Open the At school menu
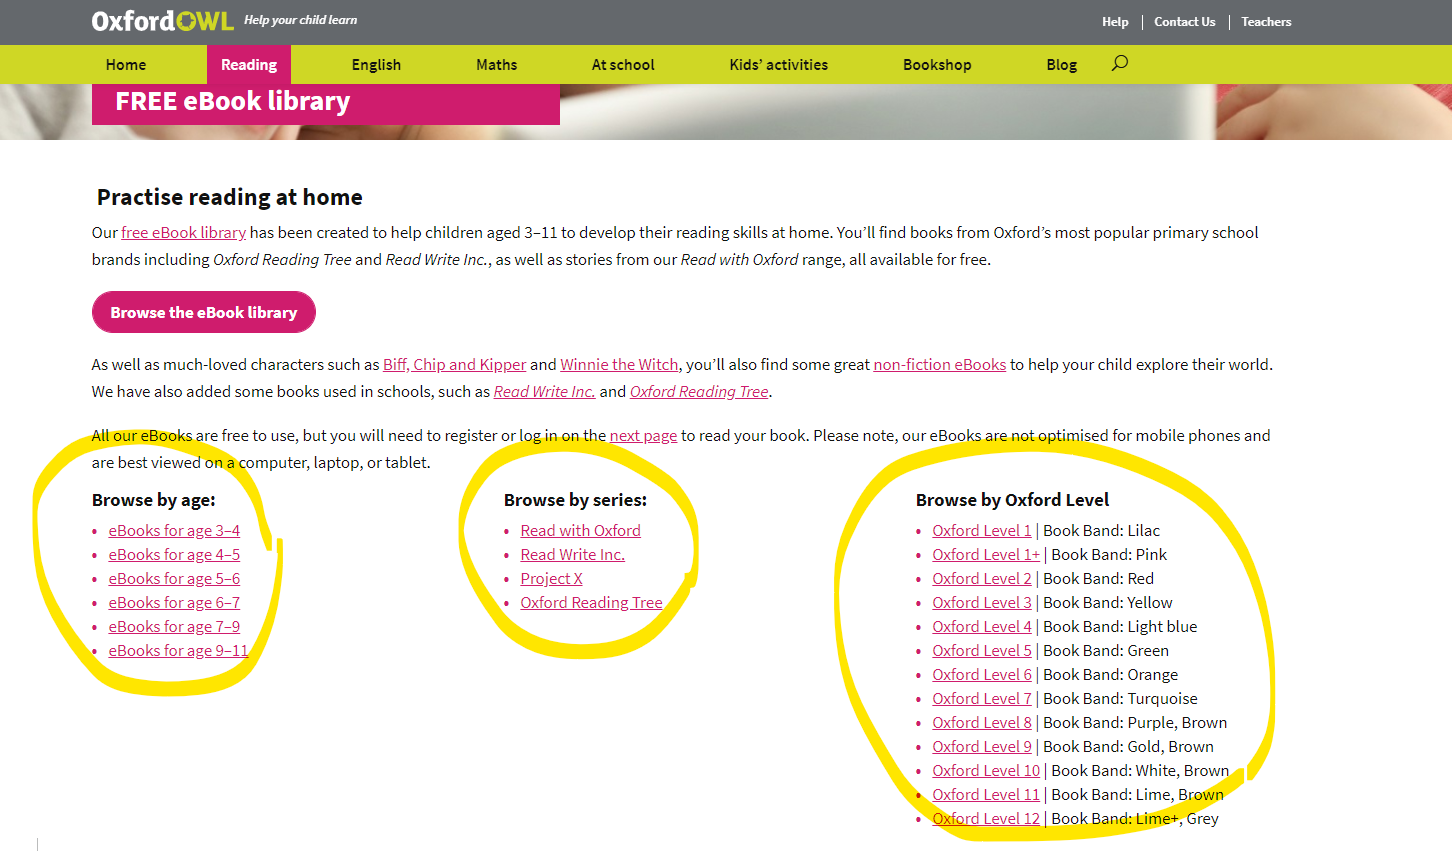The image size is (1452, 851). [x=623, y=65]
